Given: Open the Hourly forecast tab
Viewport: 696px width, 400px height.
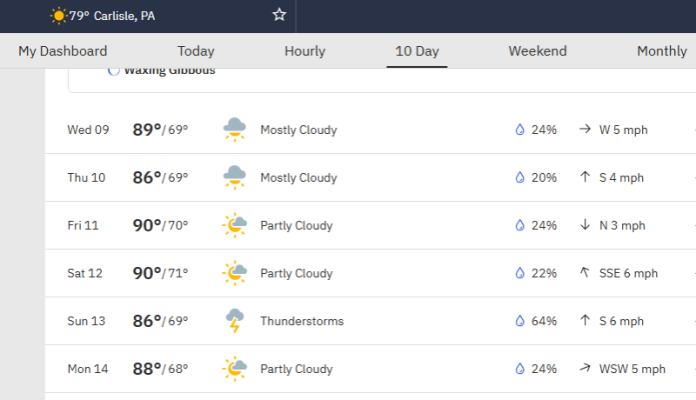Looking at the screenshot, I should 305,51.
